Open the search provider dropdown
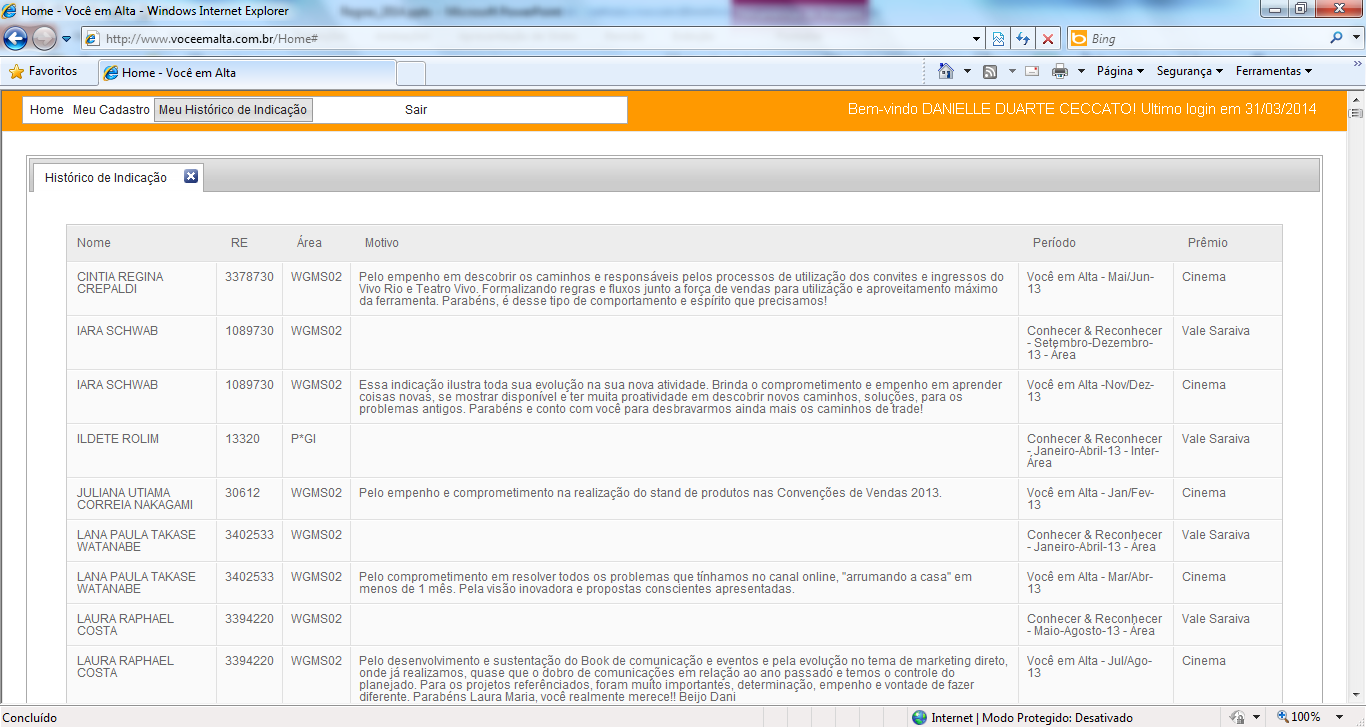Image resolution: width=1366 pixels, height=728 pixels. coord(1354,39)
